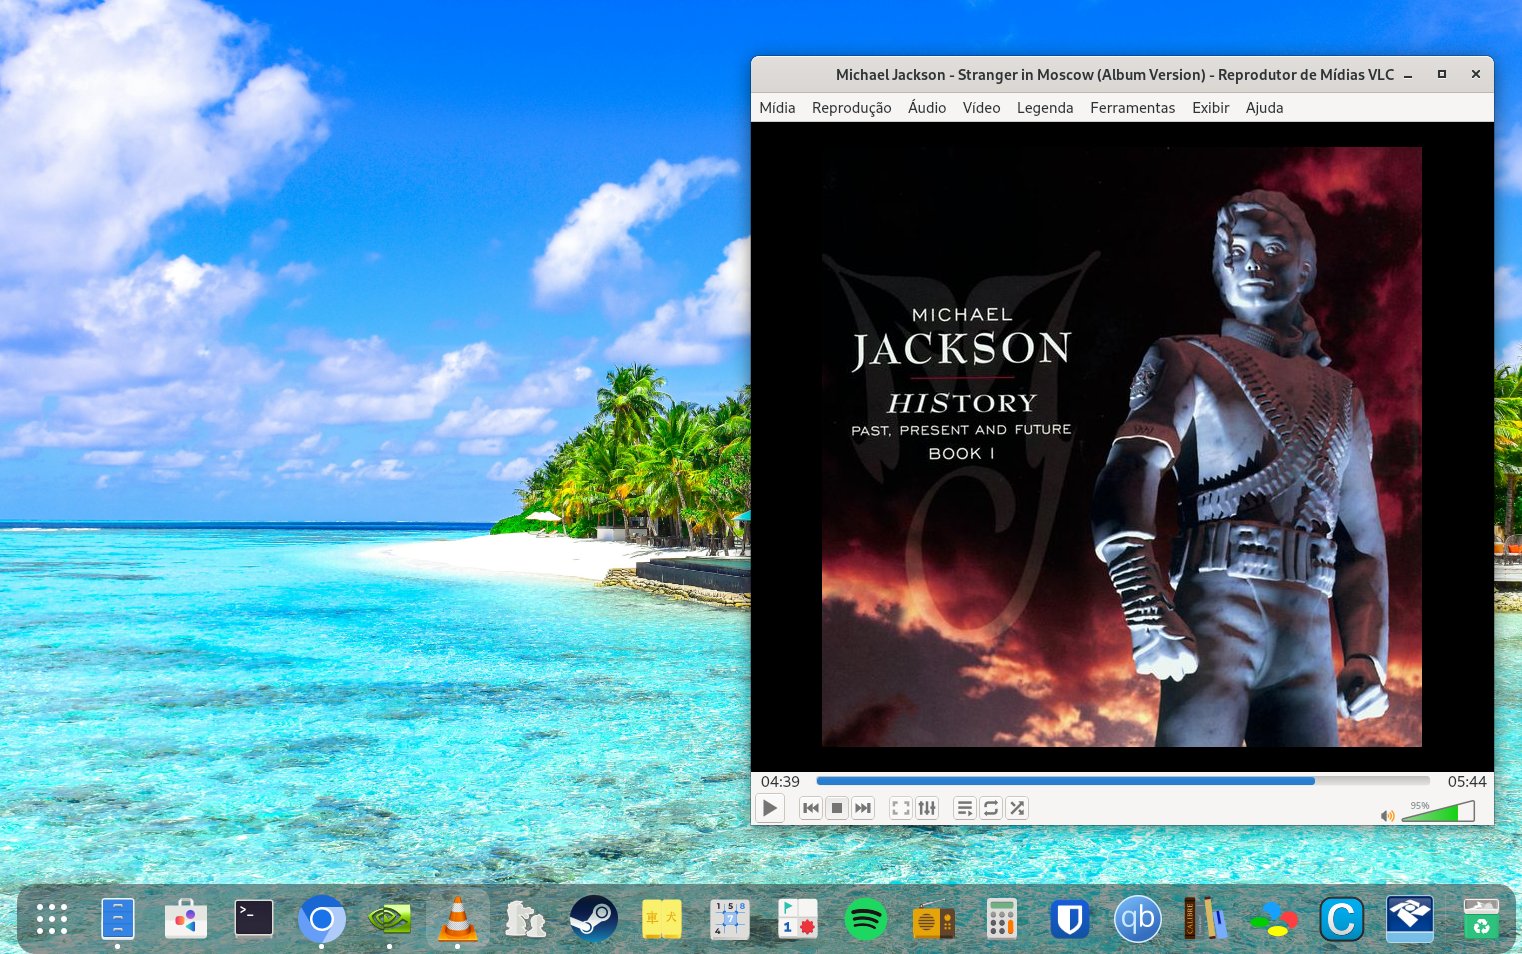The width and height of the screenshot is (1522, 954).
Task: Open the Mídia menu
Action: (777, 108)
